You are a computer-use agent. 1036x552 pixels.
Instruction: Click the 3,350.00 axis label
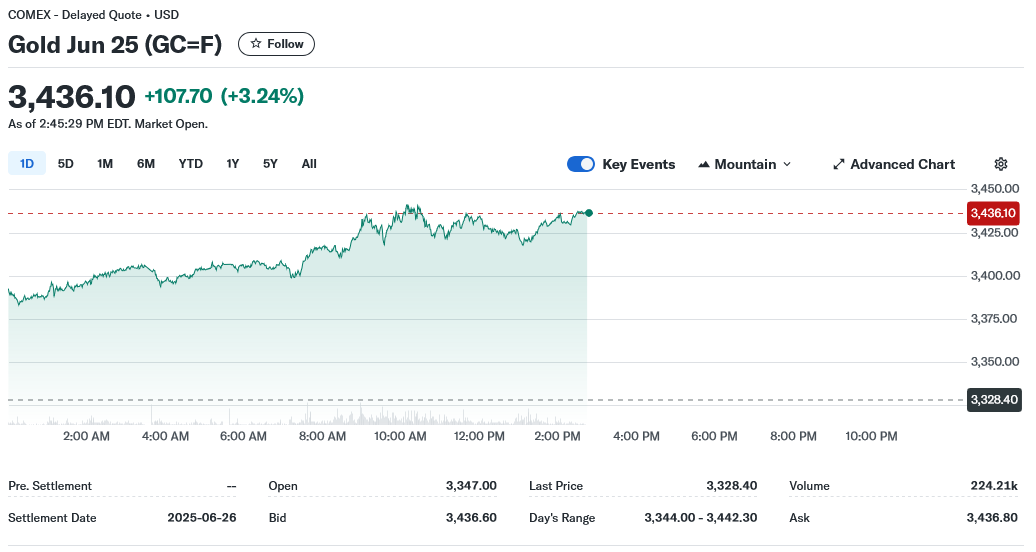pyautogui.click(x=994, y=362)
